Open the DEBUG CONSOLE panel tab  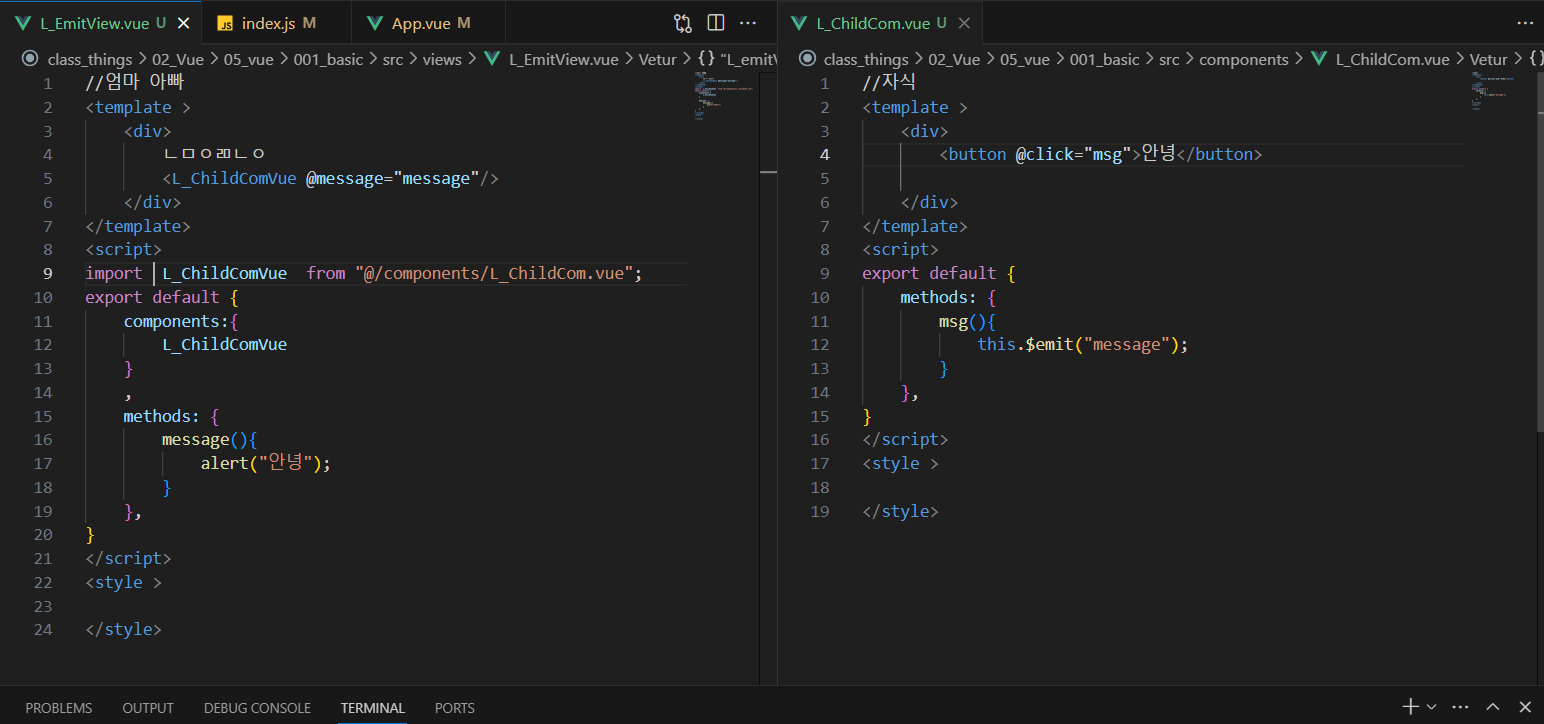pyautogui.click(x=257, y=707)
